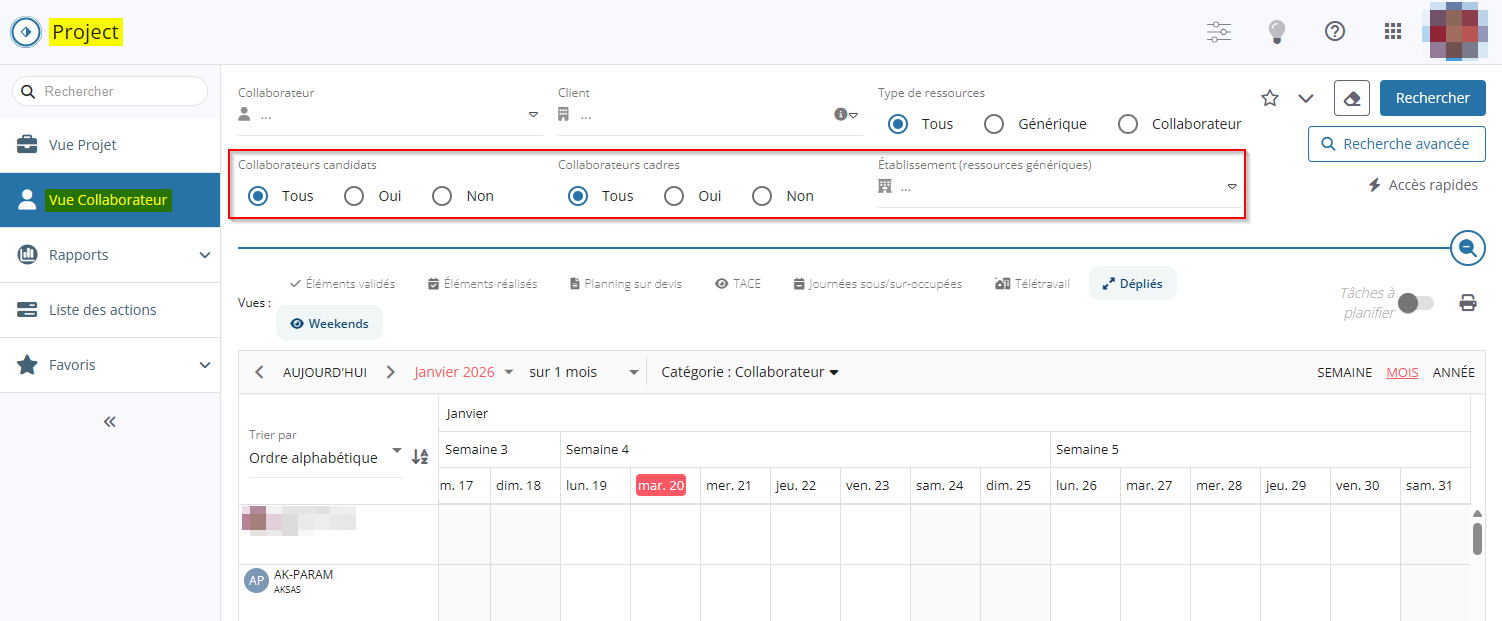Click the lightbulb suggestions icon

coord(1276,31)
